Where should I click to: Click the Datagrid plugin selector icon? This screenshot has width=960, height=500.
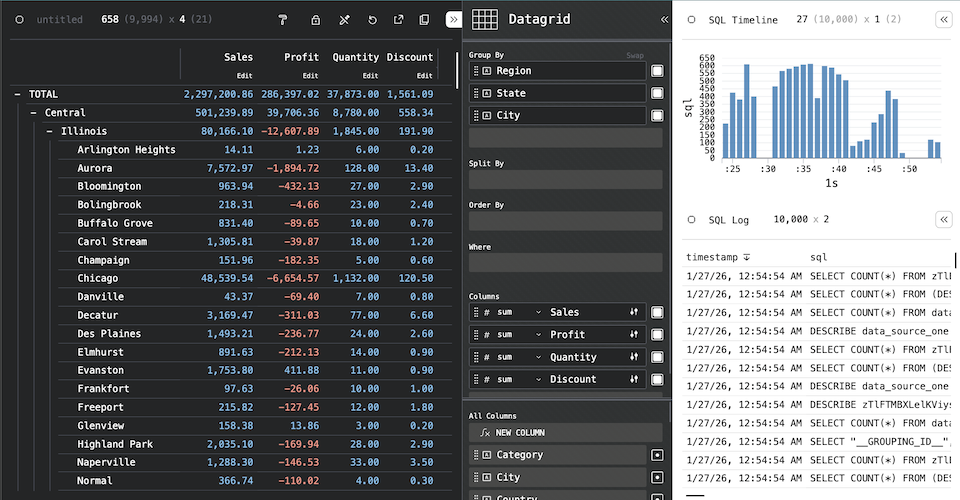(485, 19)
